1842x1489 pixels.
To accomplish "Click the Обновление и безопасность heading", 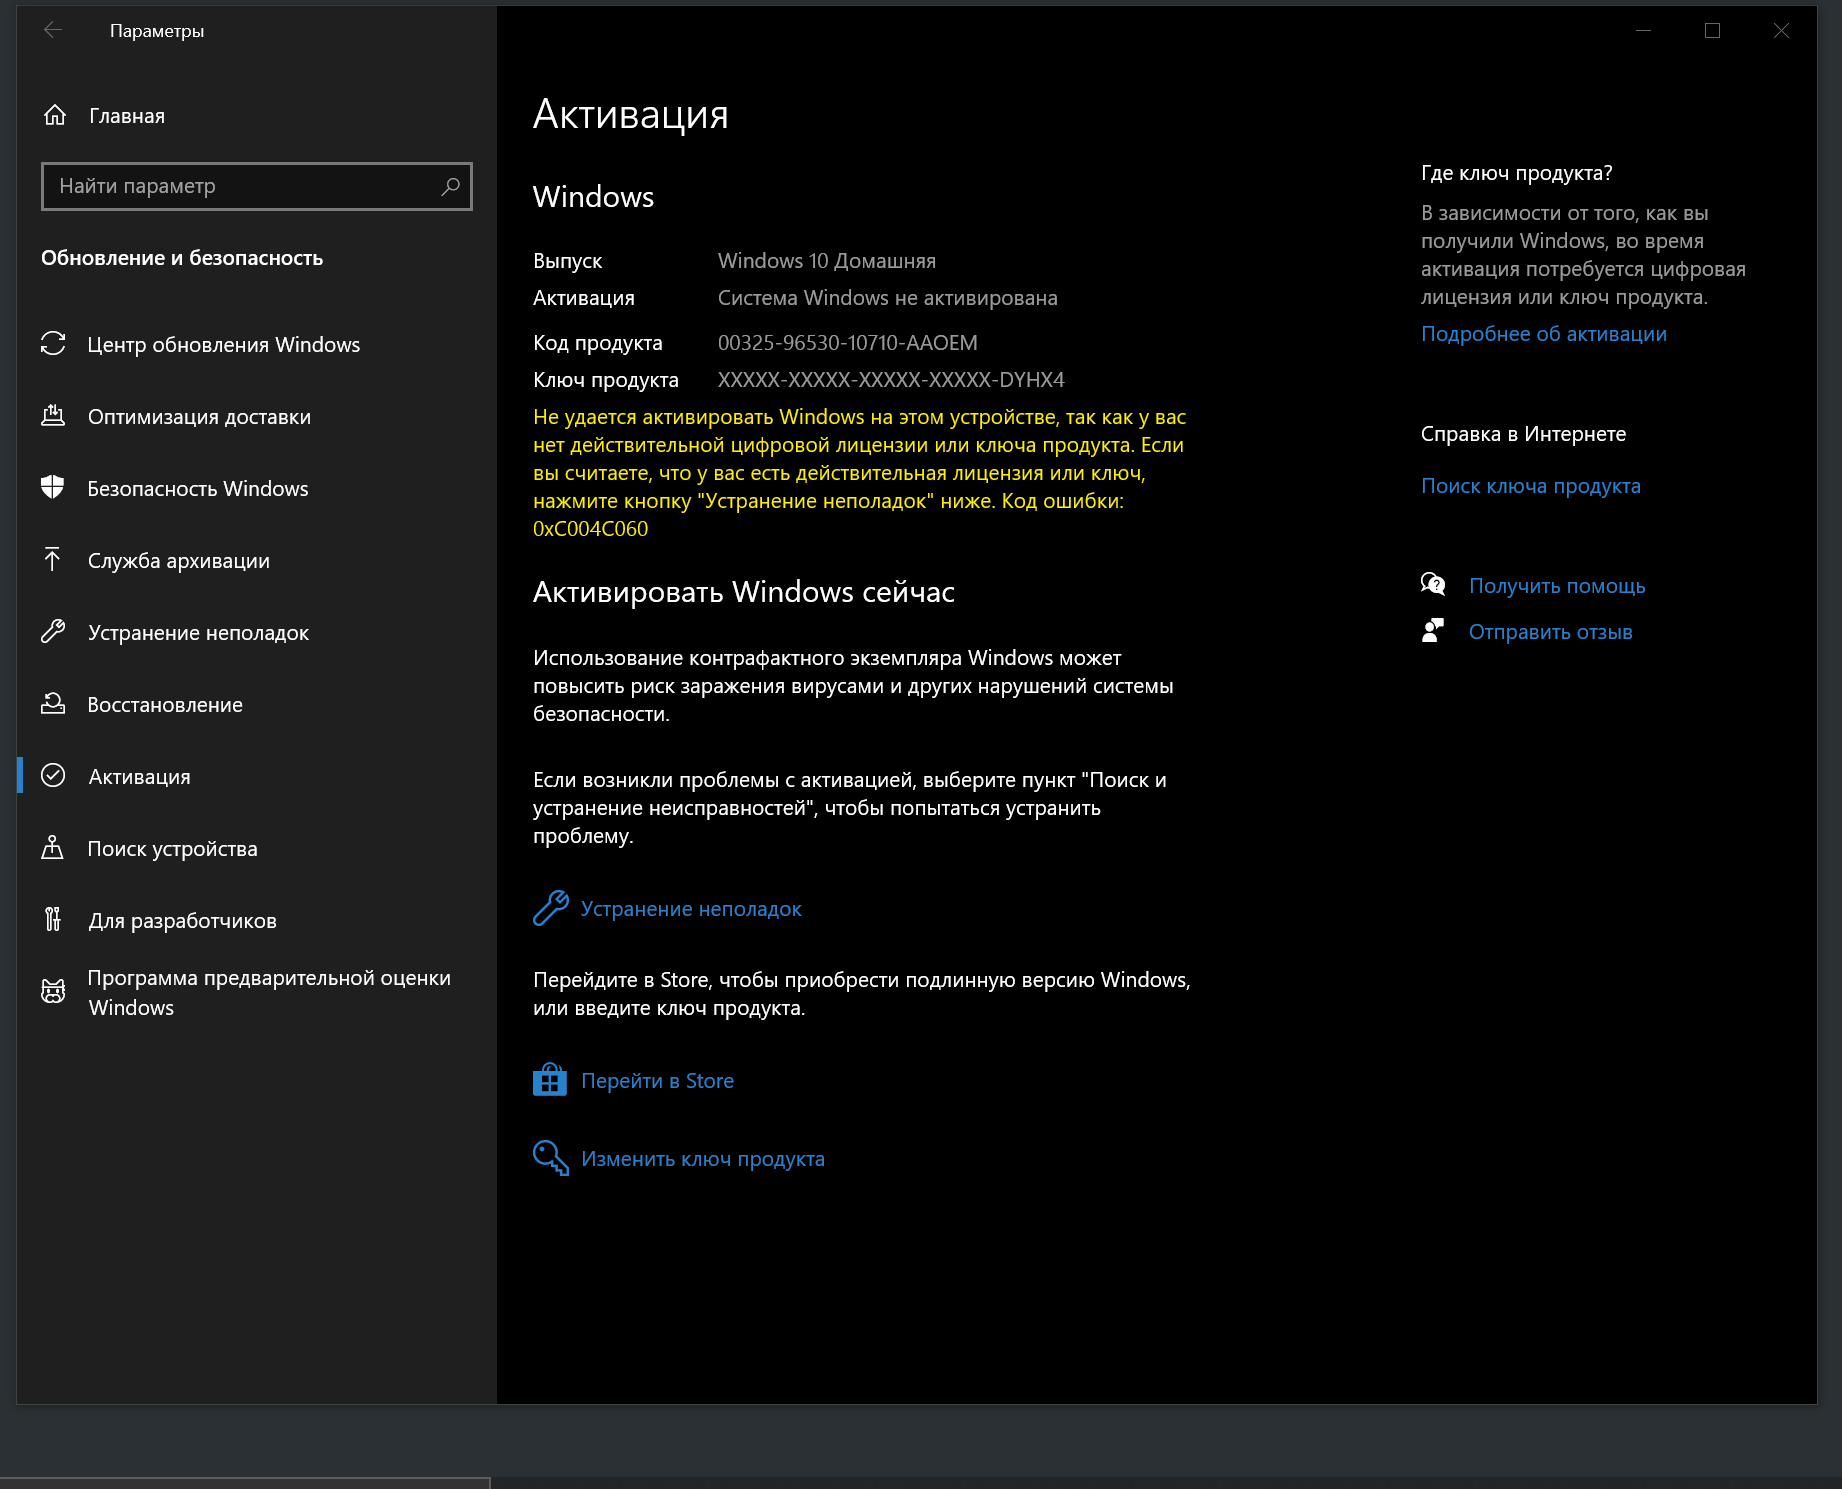I will pyautogui.click(x=182, y=257).
